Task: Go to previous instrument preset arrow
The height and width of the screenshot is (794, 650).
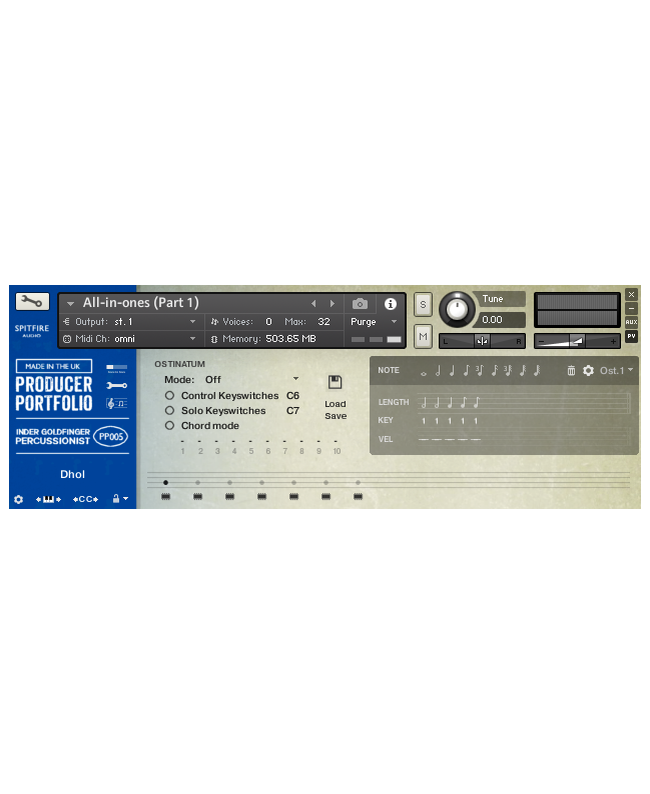Action: [x=313, y=303]
